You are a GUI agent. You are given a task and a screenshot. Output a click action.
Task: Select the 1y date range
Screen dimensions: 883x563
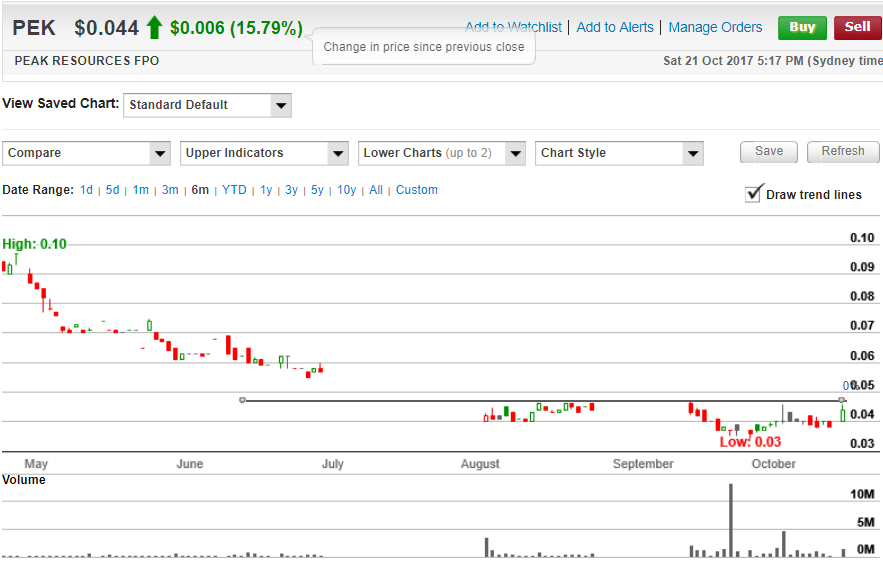click(x=266, y=190)
